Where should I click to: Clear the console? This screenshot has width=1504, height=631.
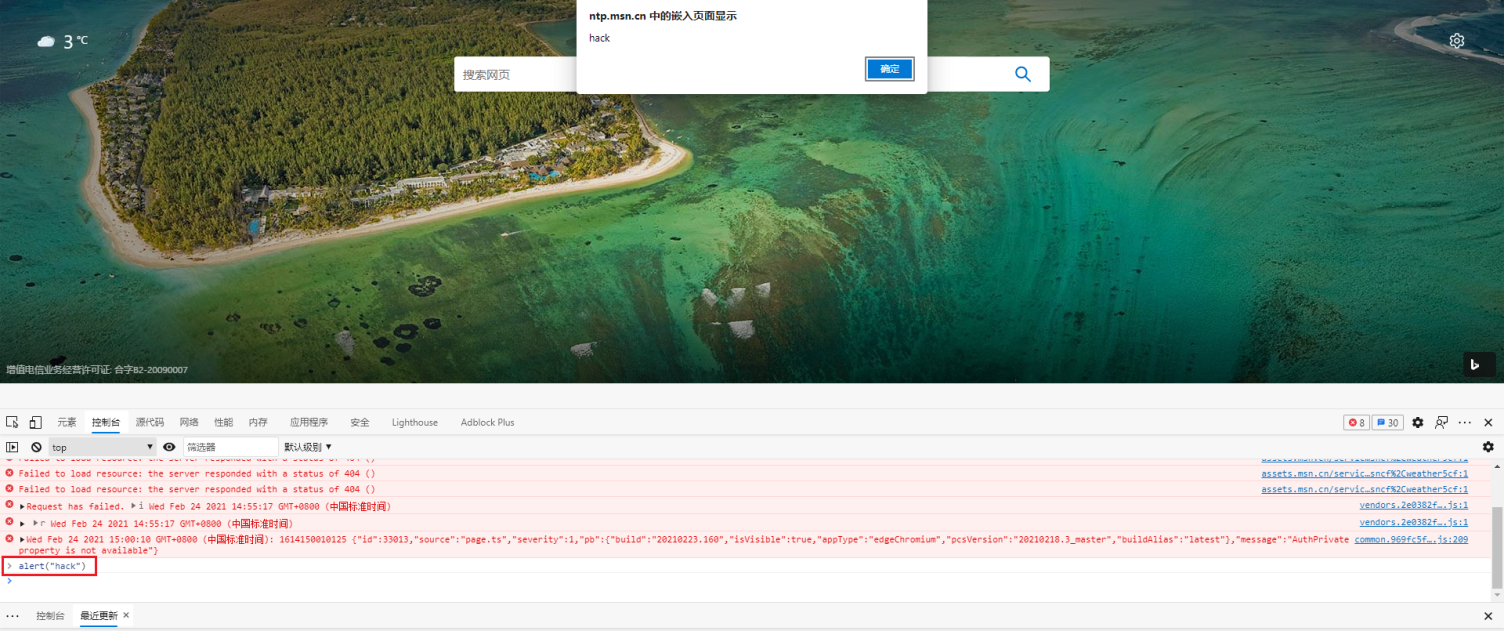36,447
